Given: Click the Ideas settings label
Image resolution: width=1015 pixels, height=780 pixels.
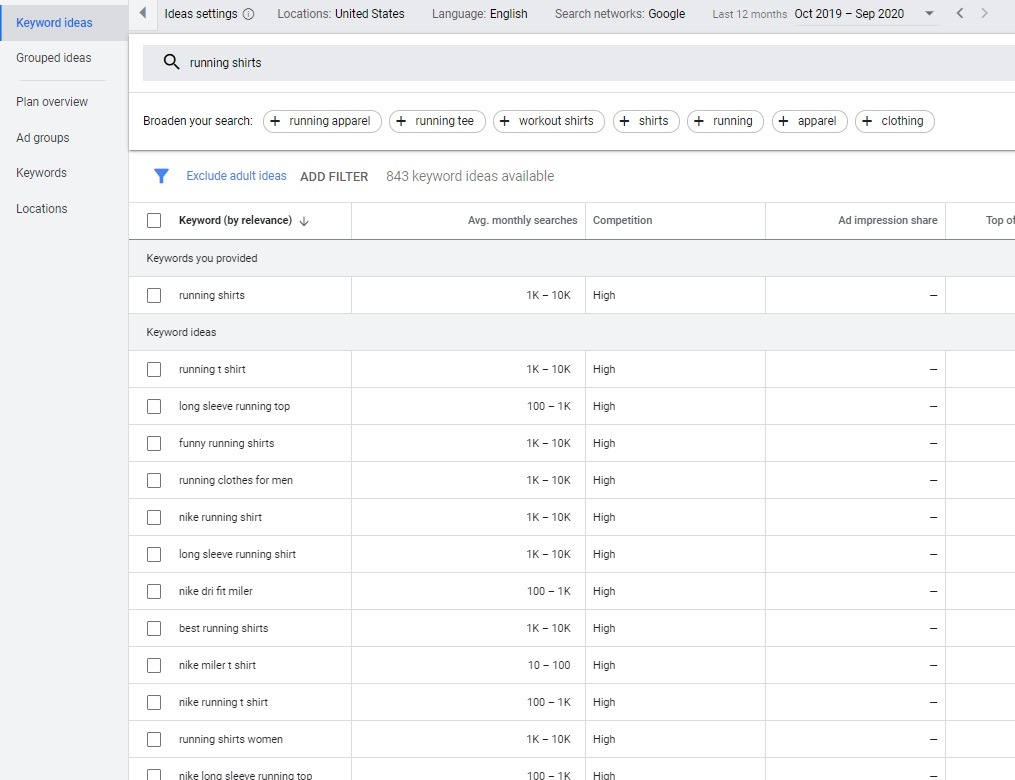Looking at the screenshot, I should coord(201,14).
